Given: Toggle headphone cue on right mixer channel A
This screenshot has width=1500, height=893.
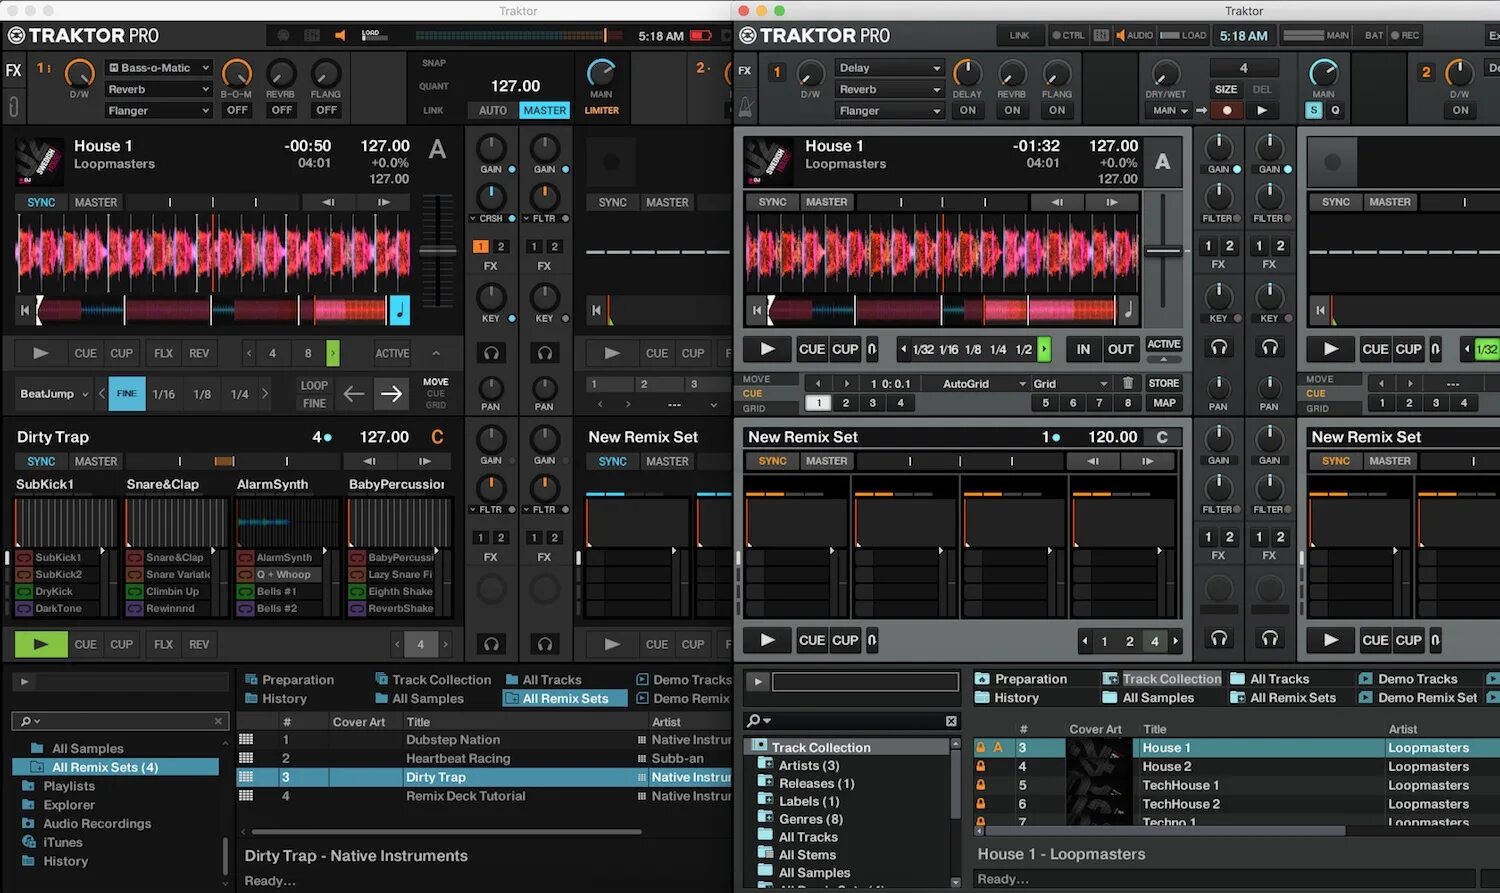Looking at the screenshot, I should click(1218, 347).
